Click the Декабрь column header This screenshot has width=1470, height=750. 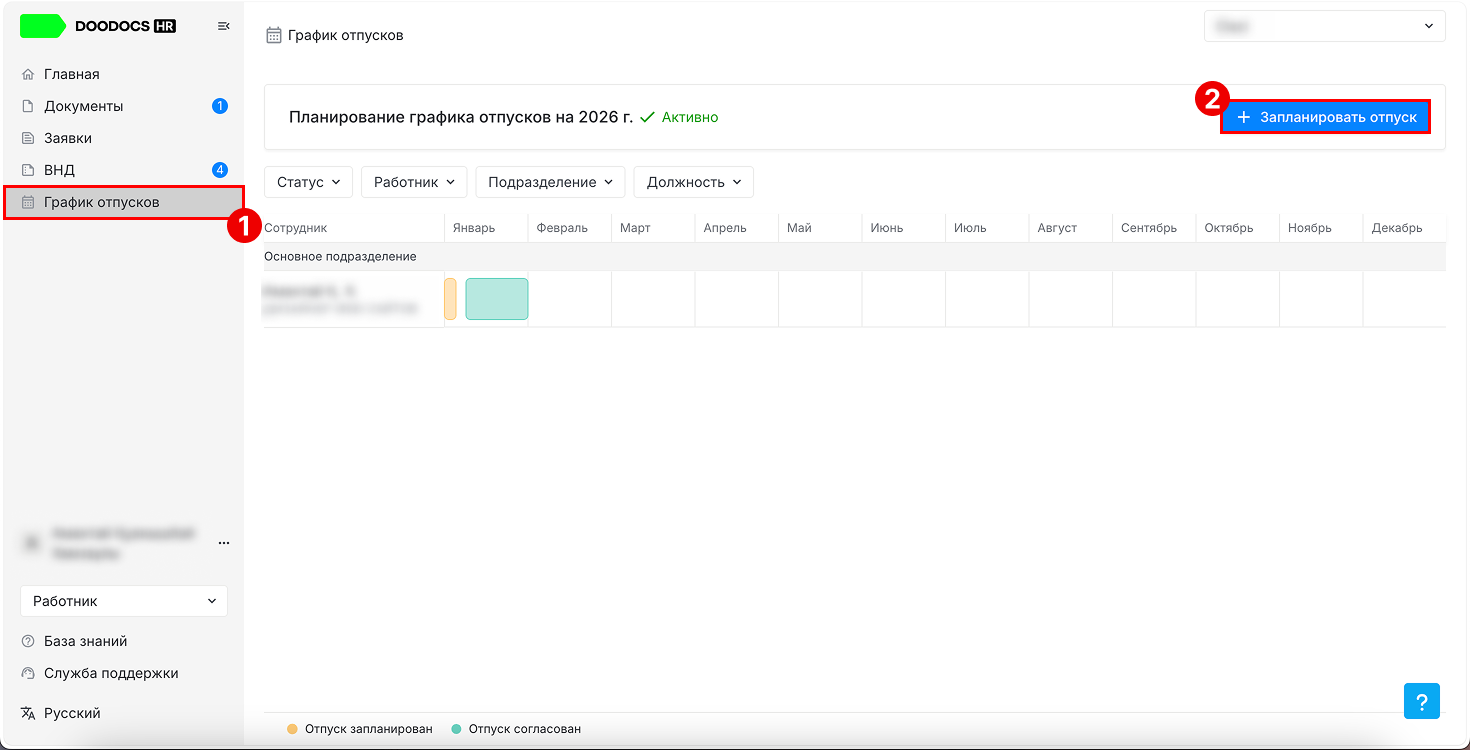pyautogui.click(x=1397, y=228)
